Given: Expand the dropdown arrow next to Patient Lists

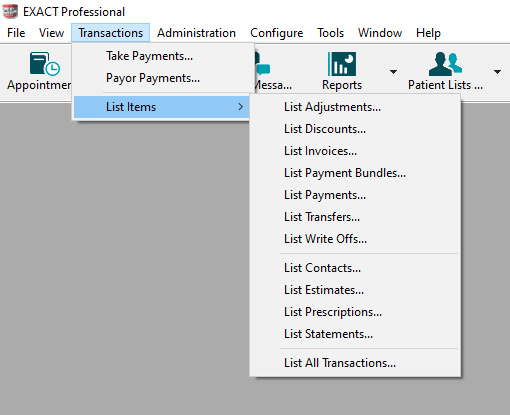Looking at the screenshot, I should pos(497,72).
